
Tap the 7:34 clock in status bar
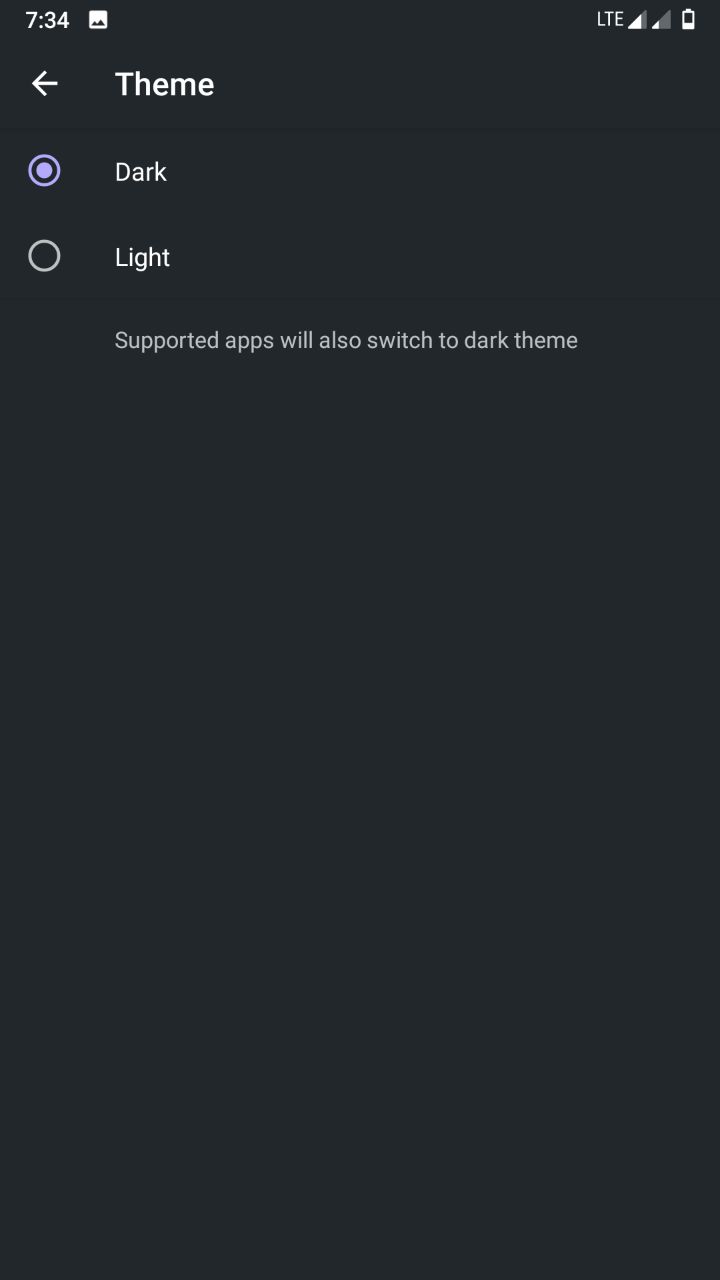(47, 20)
